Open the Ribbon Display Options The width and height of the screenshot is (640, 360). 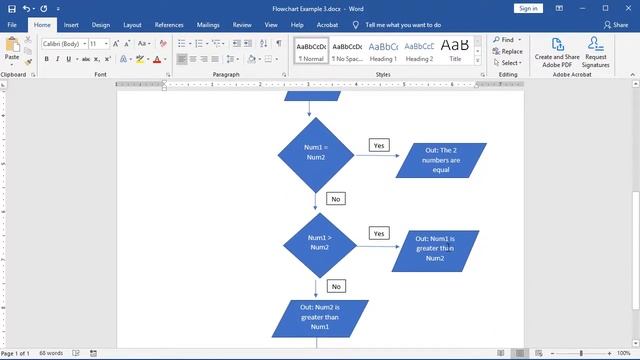pyautogui.click(x=559, y=9)
